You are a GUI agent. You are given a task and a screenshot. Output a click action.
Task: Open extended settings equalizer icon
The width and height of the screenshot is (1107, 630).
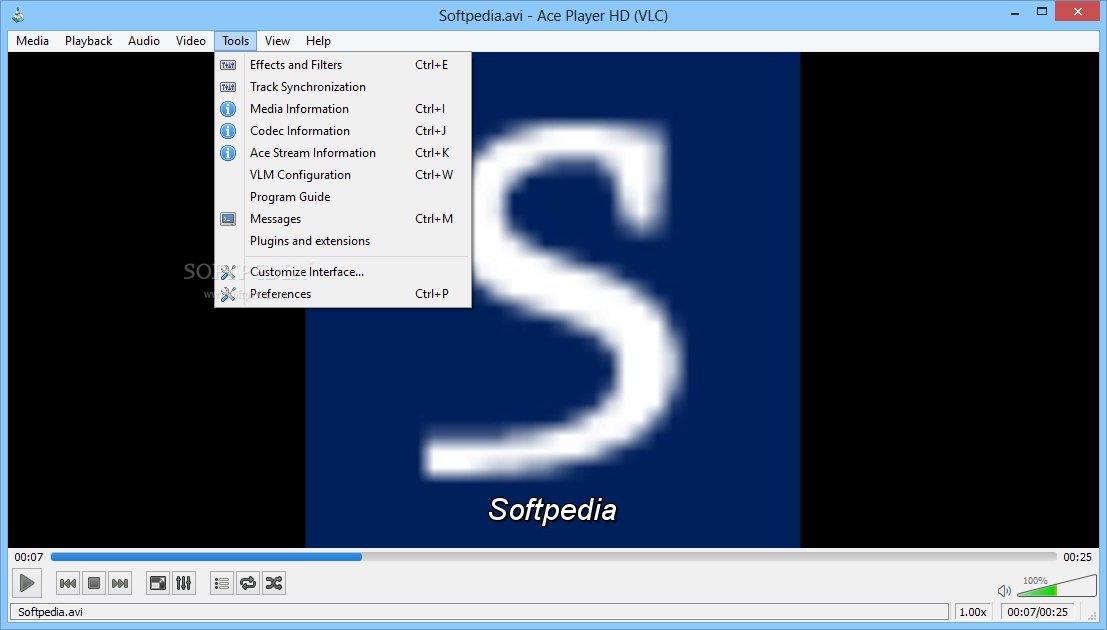coord(184,583)
